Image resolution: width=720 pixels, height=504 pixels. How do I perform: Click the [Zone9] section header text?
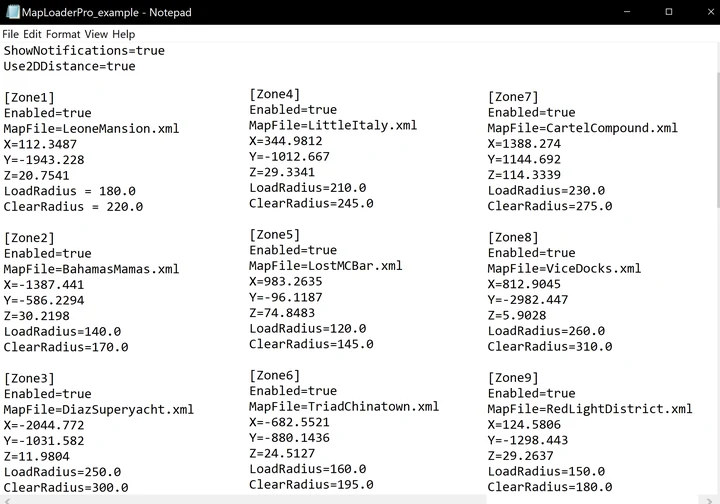(513, 378)
